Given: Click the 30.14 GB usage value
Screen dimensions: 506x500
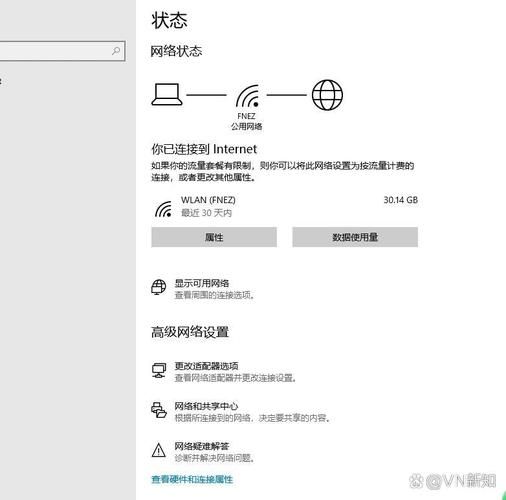Looking at the screenshot, I should click(x=401, y=200).
